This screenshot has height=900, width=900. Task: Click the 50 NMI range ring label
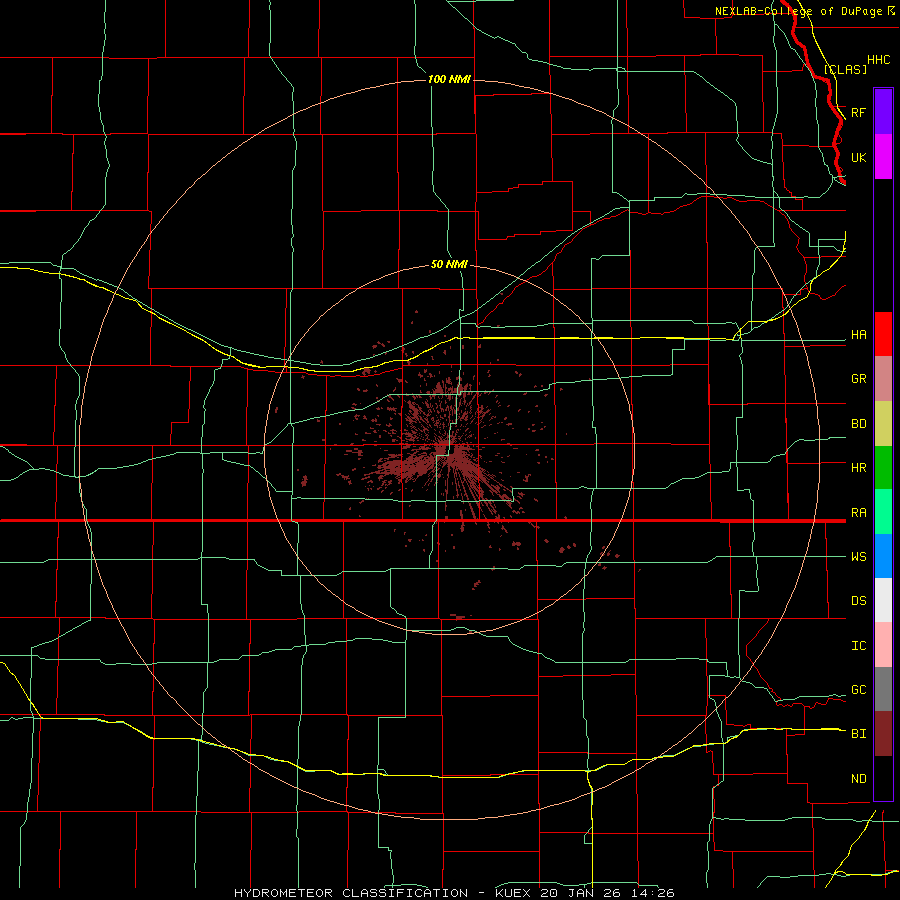tap(449, 264)
